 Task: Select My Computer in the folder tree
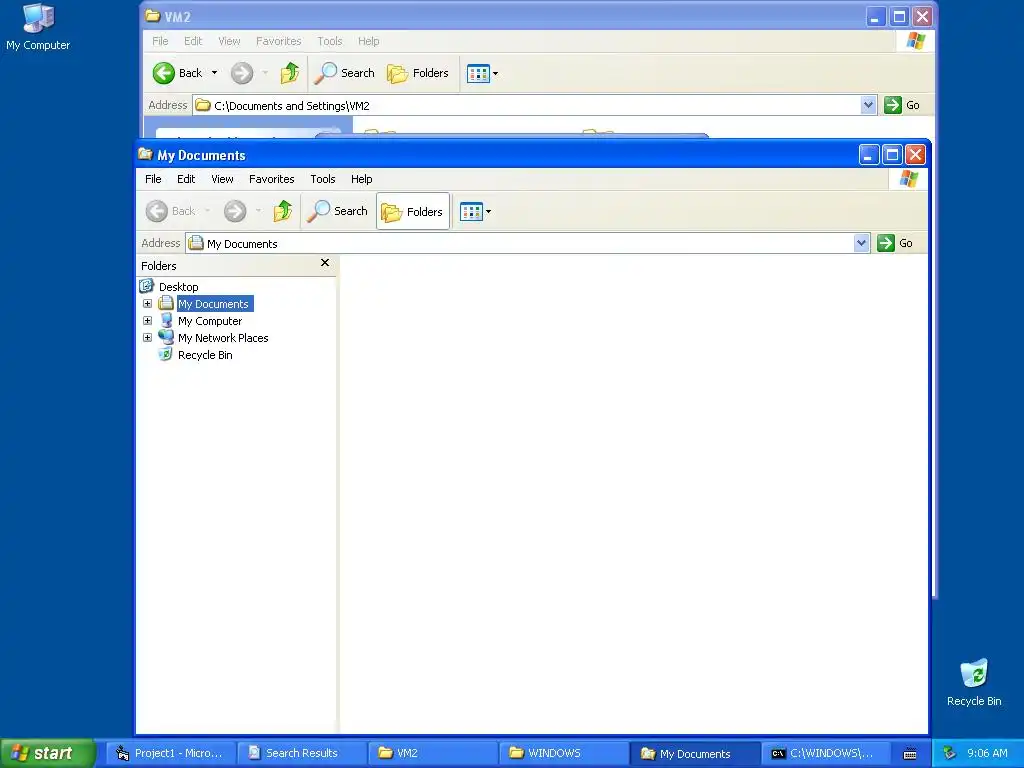tap(210, 321)
